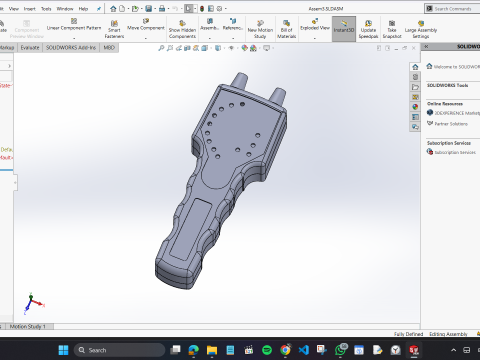Click the Select cursor tool
480x360 pixels.
click(x=189, y=9)
